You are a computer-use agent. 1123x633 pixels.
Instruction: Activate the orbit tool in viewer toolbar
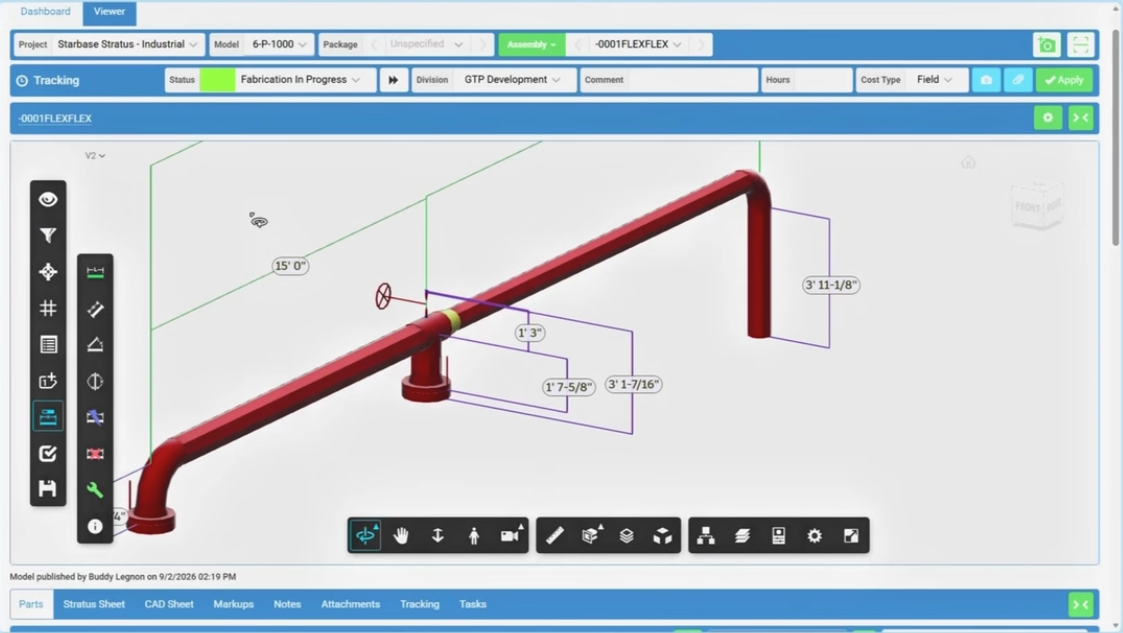click(x=365, y=536)
